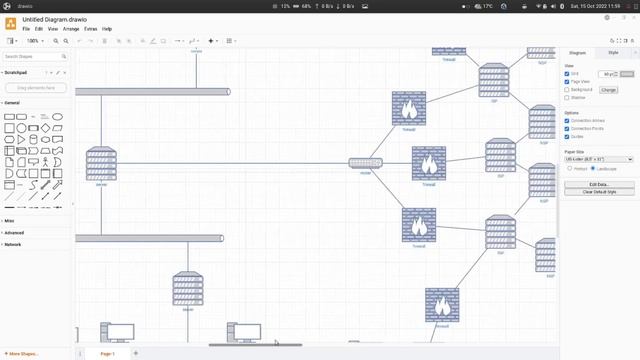Image resolution: width=640 pixels, height=360 pixels.
Task: Click the Change background button
Action: (x=608, y=90)
